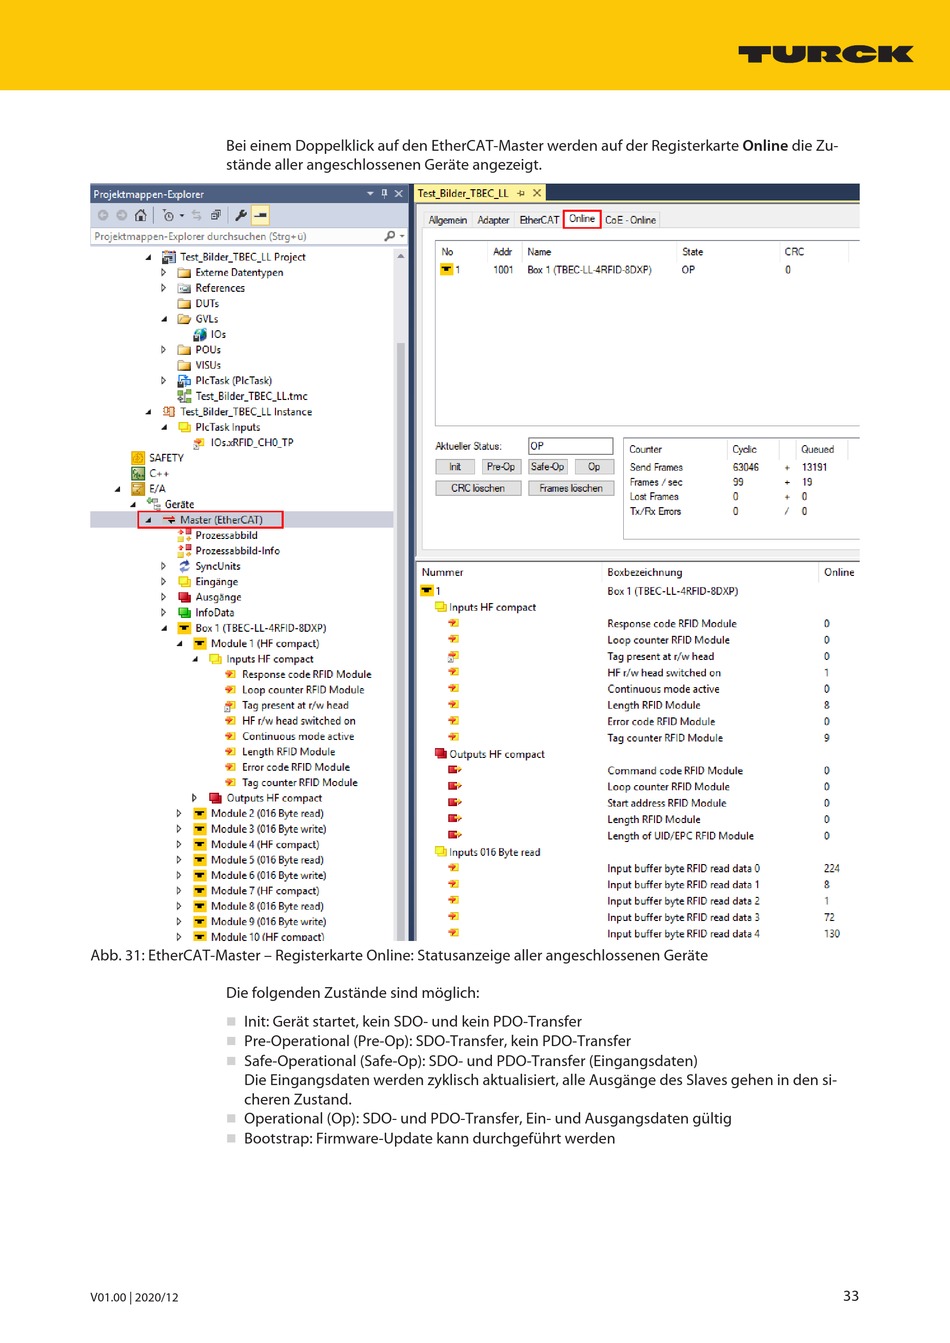Click the SyncUnits blue arrows icon

coord(184,566)
